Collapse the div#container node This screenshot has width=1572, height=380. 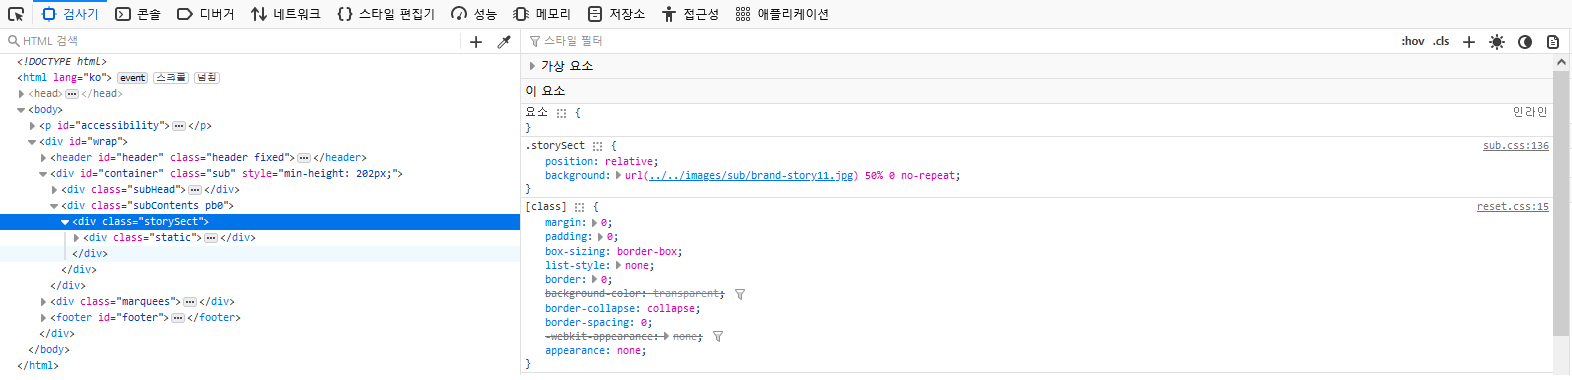click(x=43, y=174)
